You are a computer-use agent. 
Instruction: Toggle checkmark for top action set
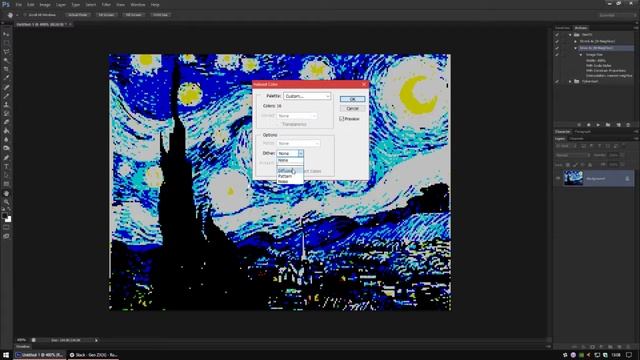click(x=557, y=35)
